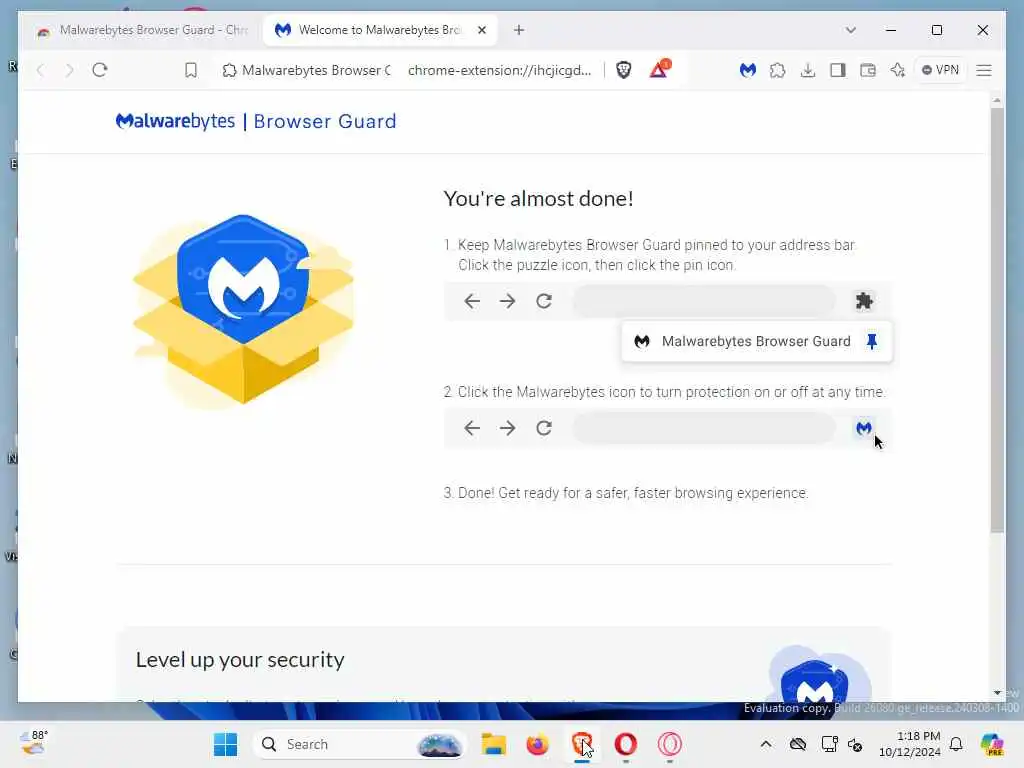Open Brave Rewards triangle icon
Image resolution: width=1024 pixels, height=768 pixels.
pos(659,69)
